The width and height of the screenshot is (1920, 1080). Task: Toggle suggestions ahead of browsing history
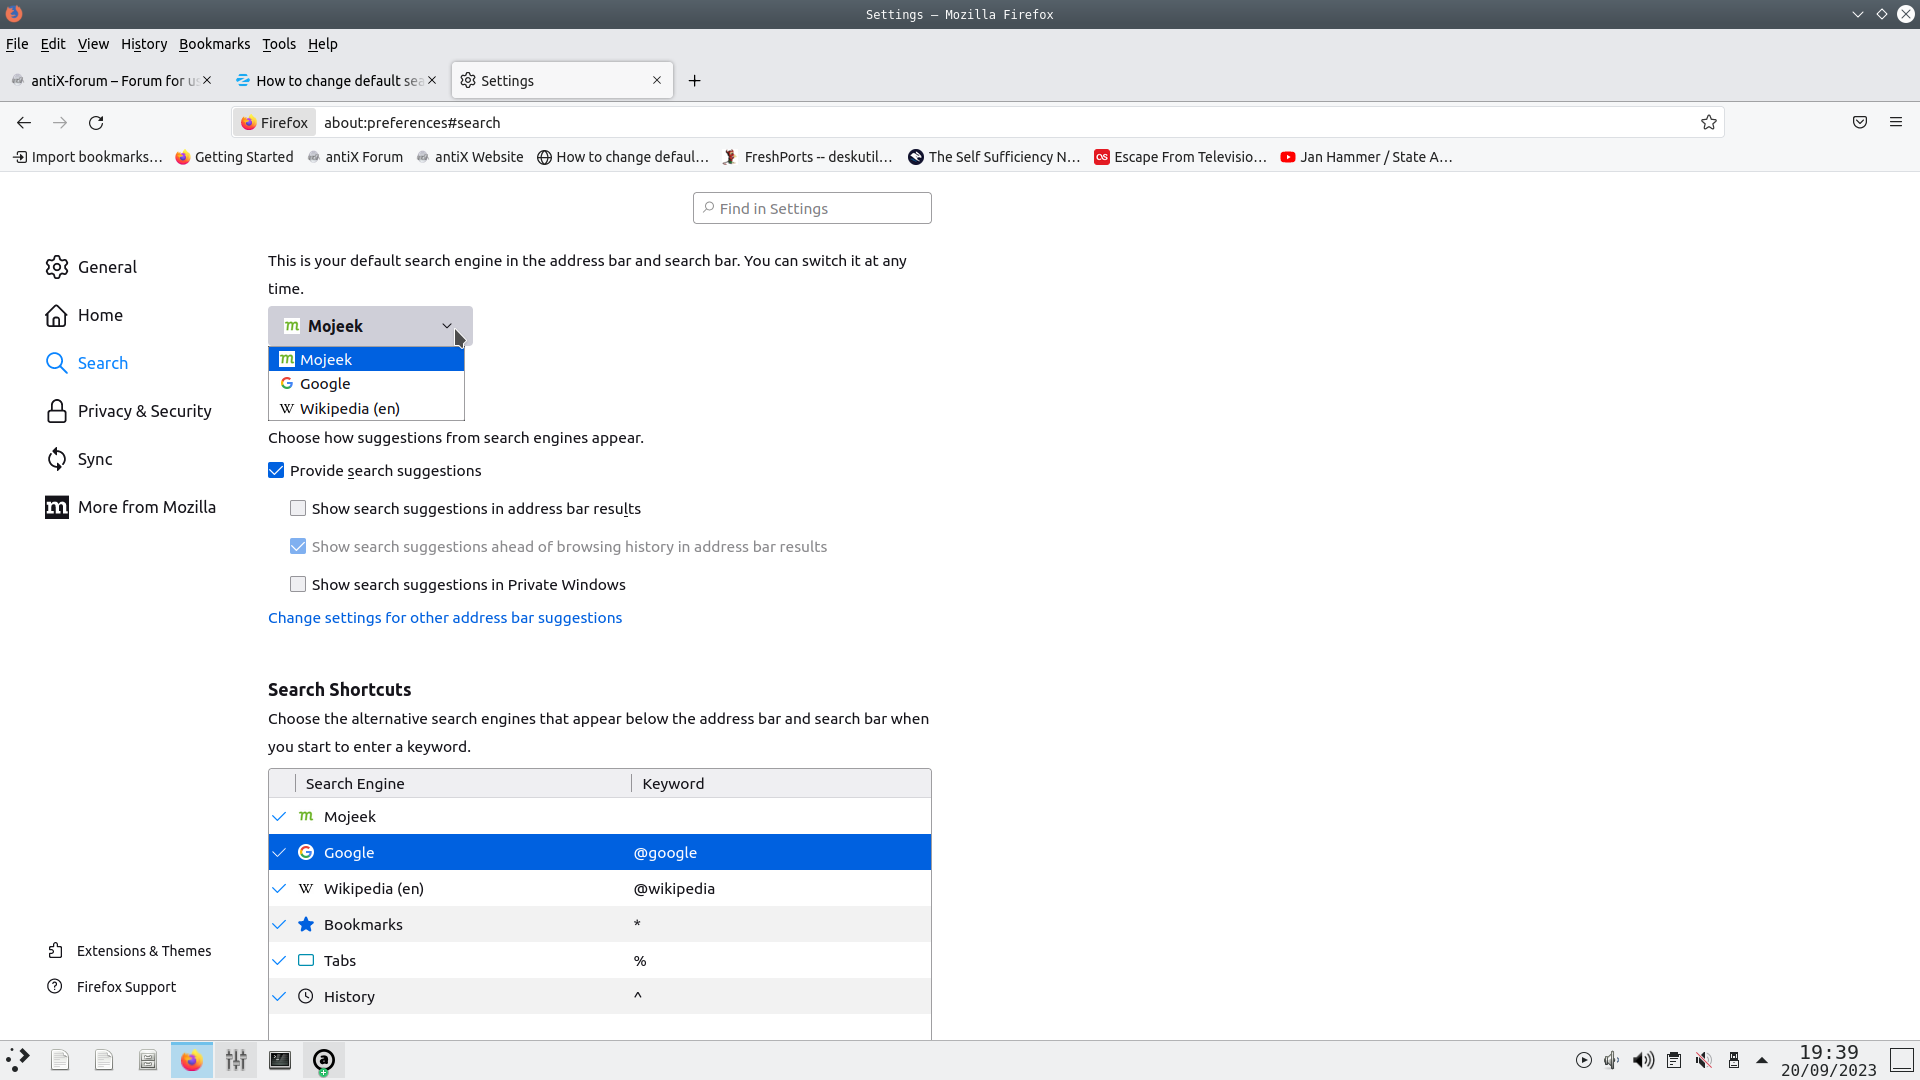[298, 546]
